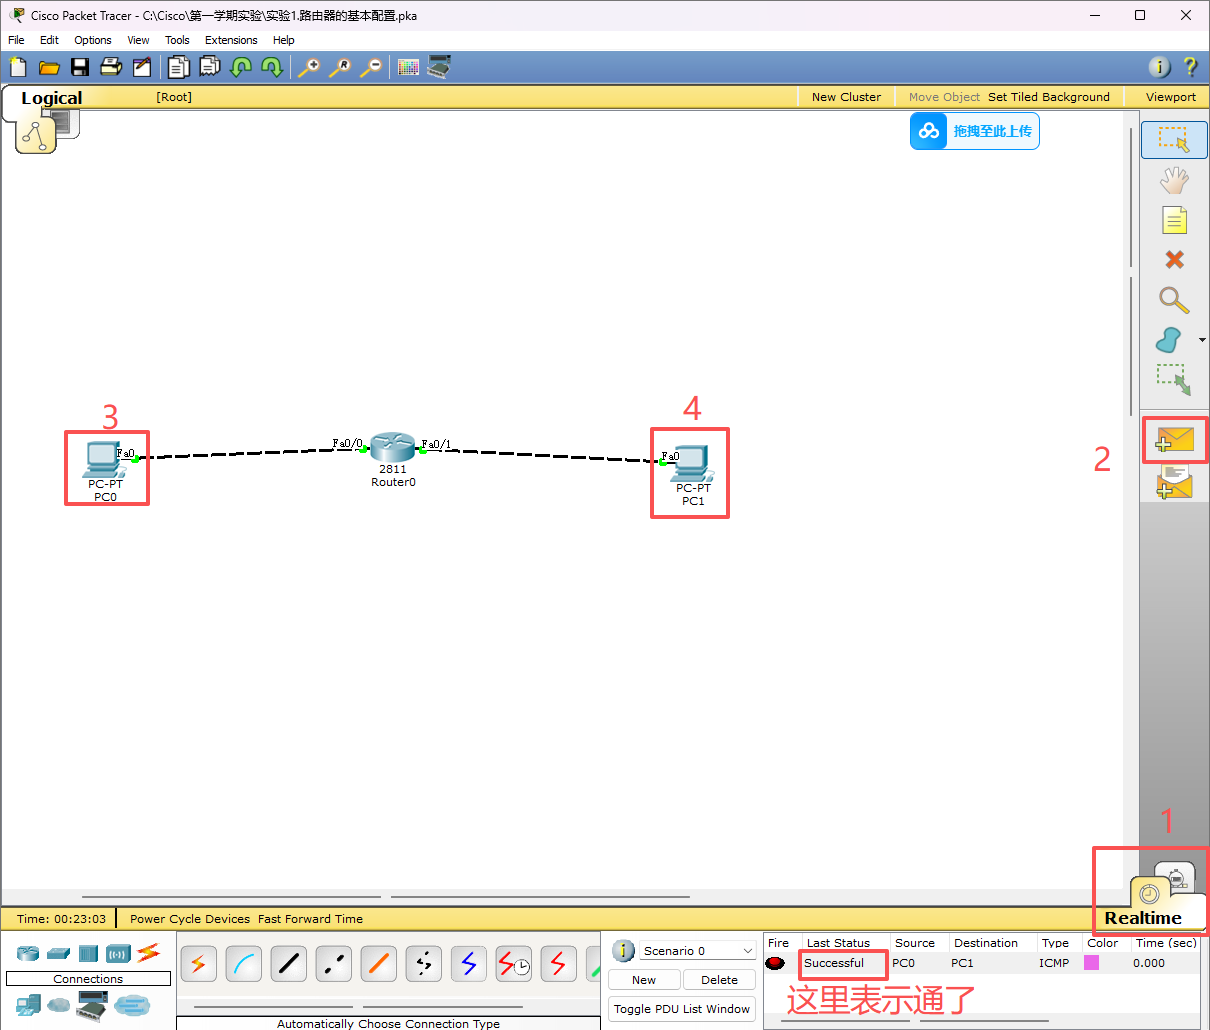Switch to Realtime mode tab
Screen dimensions: 1210x1030
(1143, 917)
